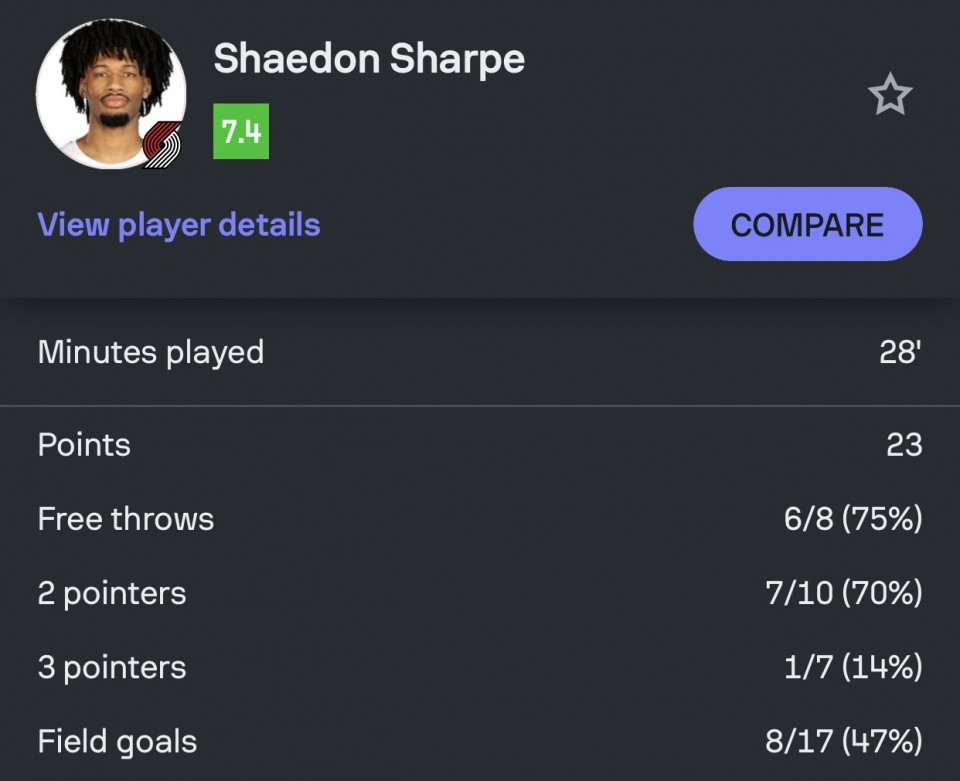Tap the Free throws label
Viewport: 960px width, 781px height.
(x=126, y=519)
